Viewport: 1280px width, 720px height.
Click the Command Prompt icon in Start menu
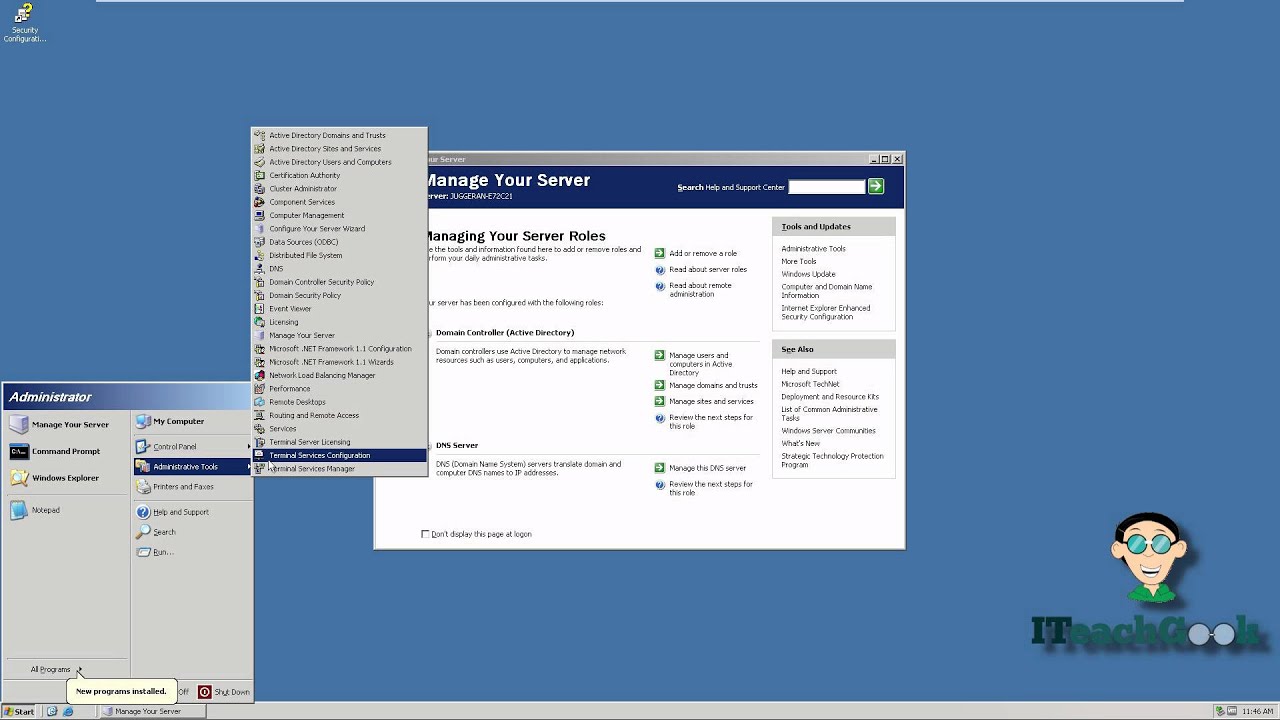(x=19, y=451)
